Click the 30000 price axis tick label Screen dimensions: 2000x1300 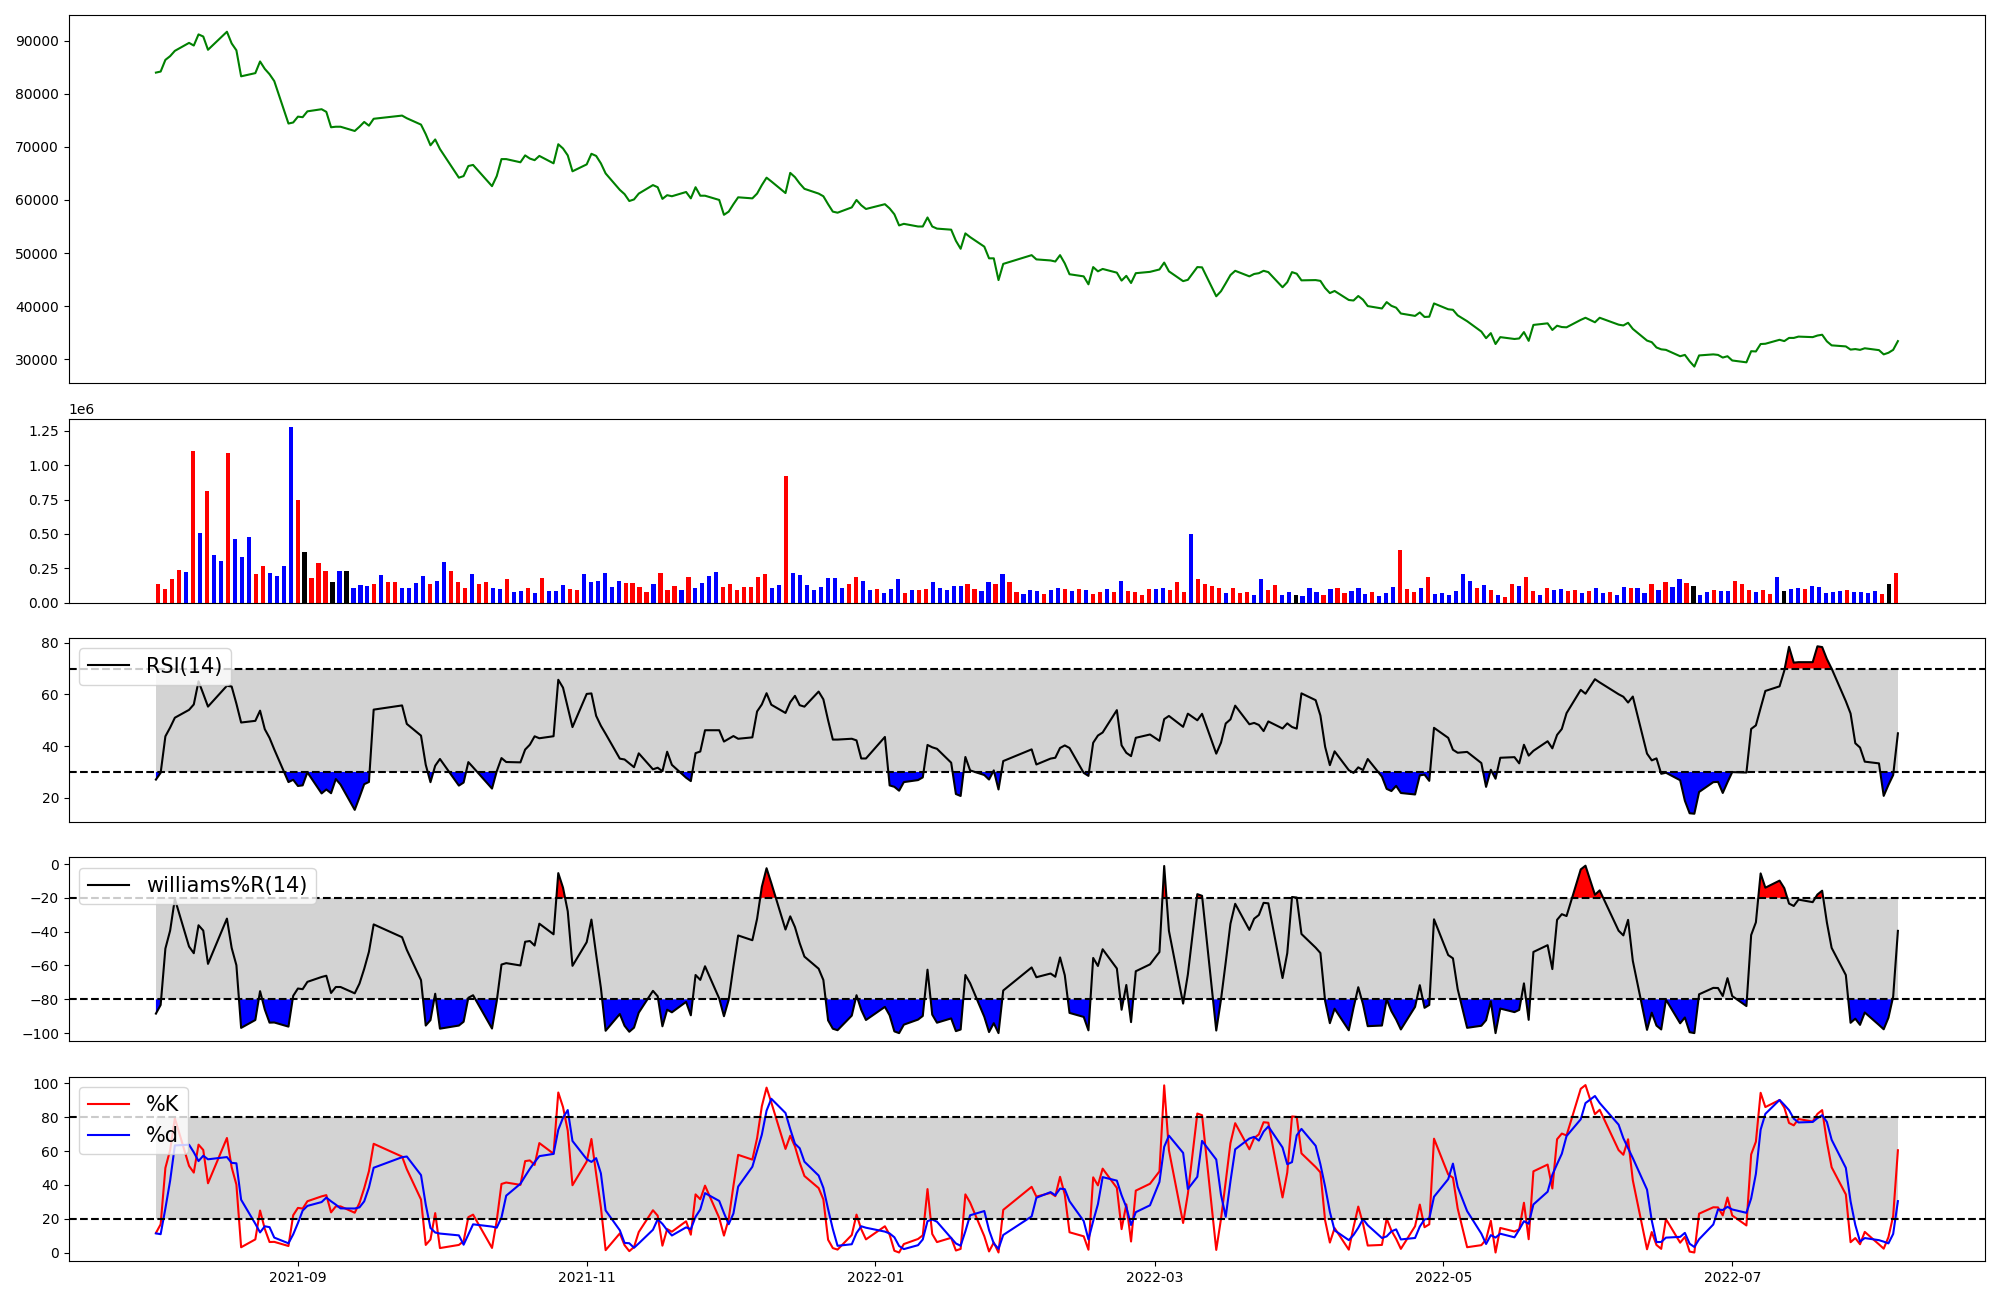pos(38,360)
